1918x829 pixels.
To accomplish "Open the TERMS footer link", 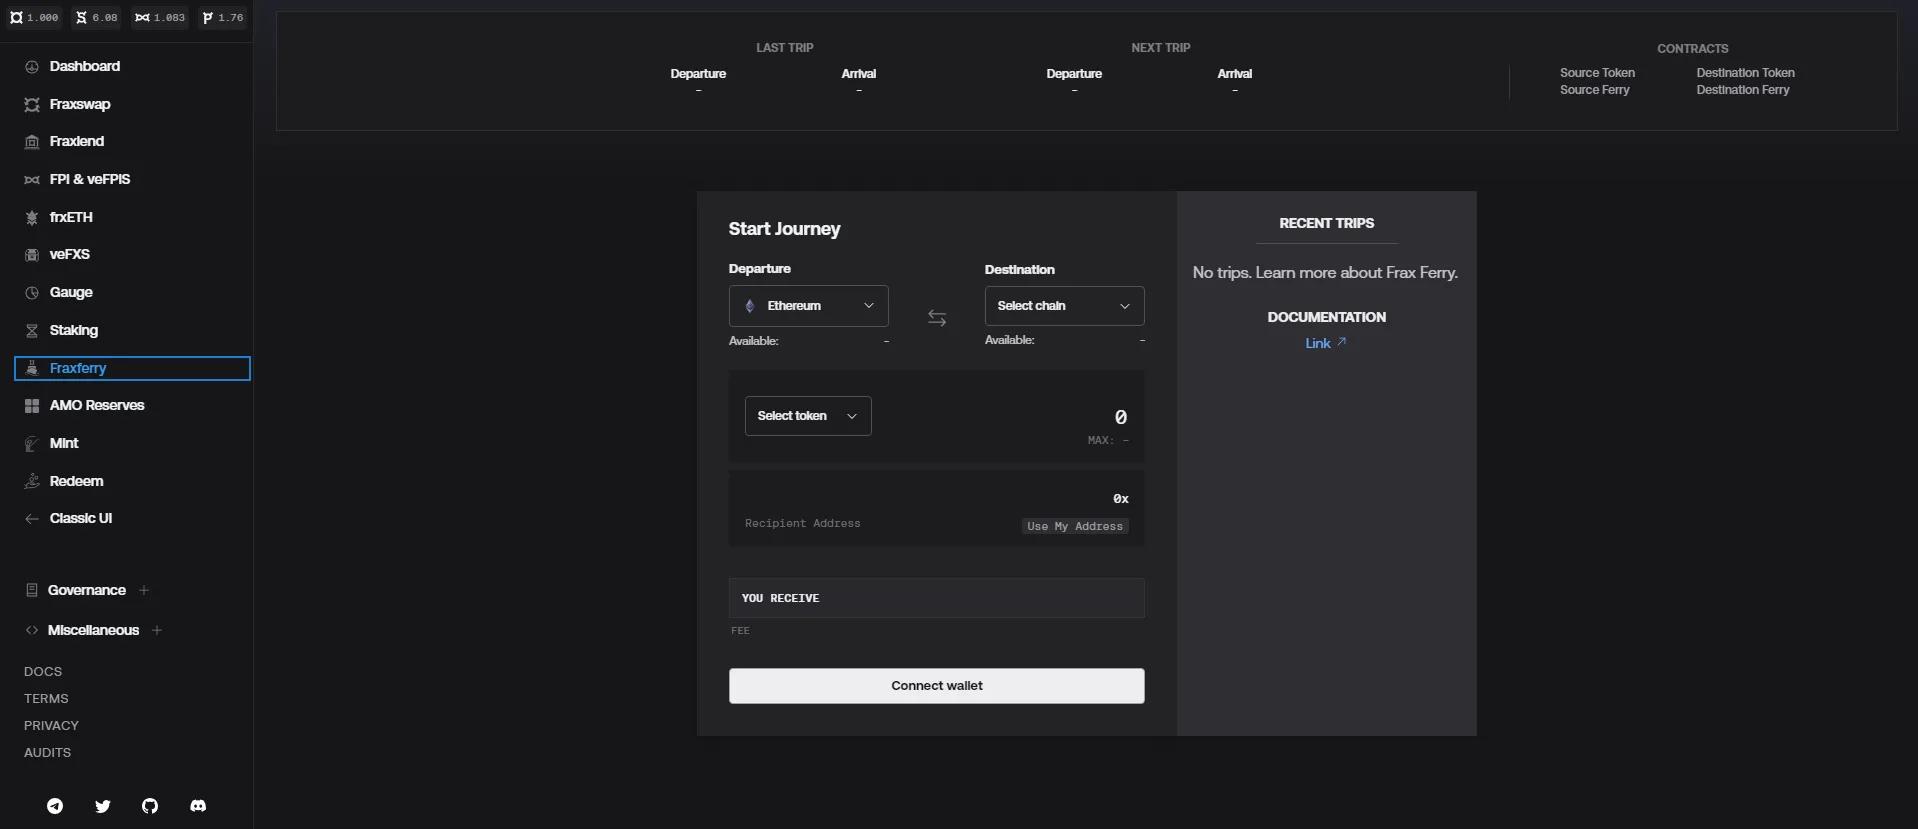I will [46, 699].
